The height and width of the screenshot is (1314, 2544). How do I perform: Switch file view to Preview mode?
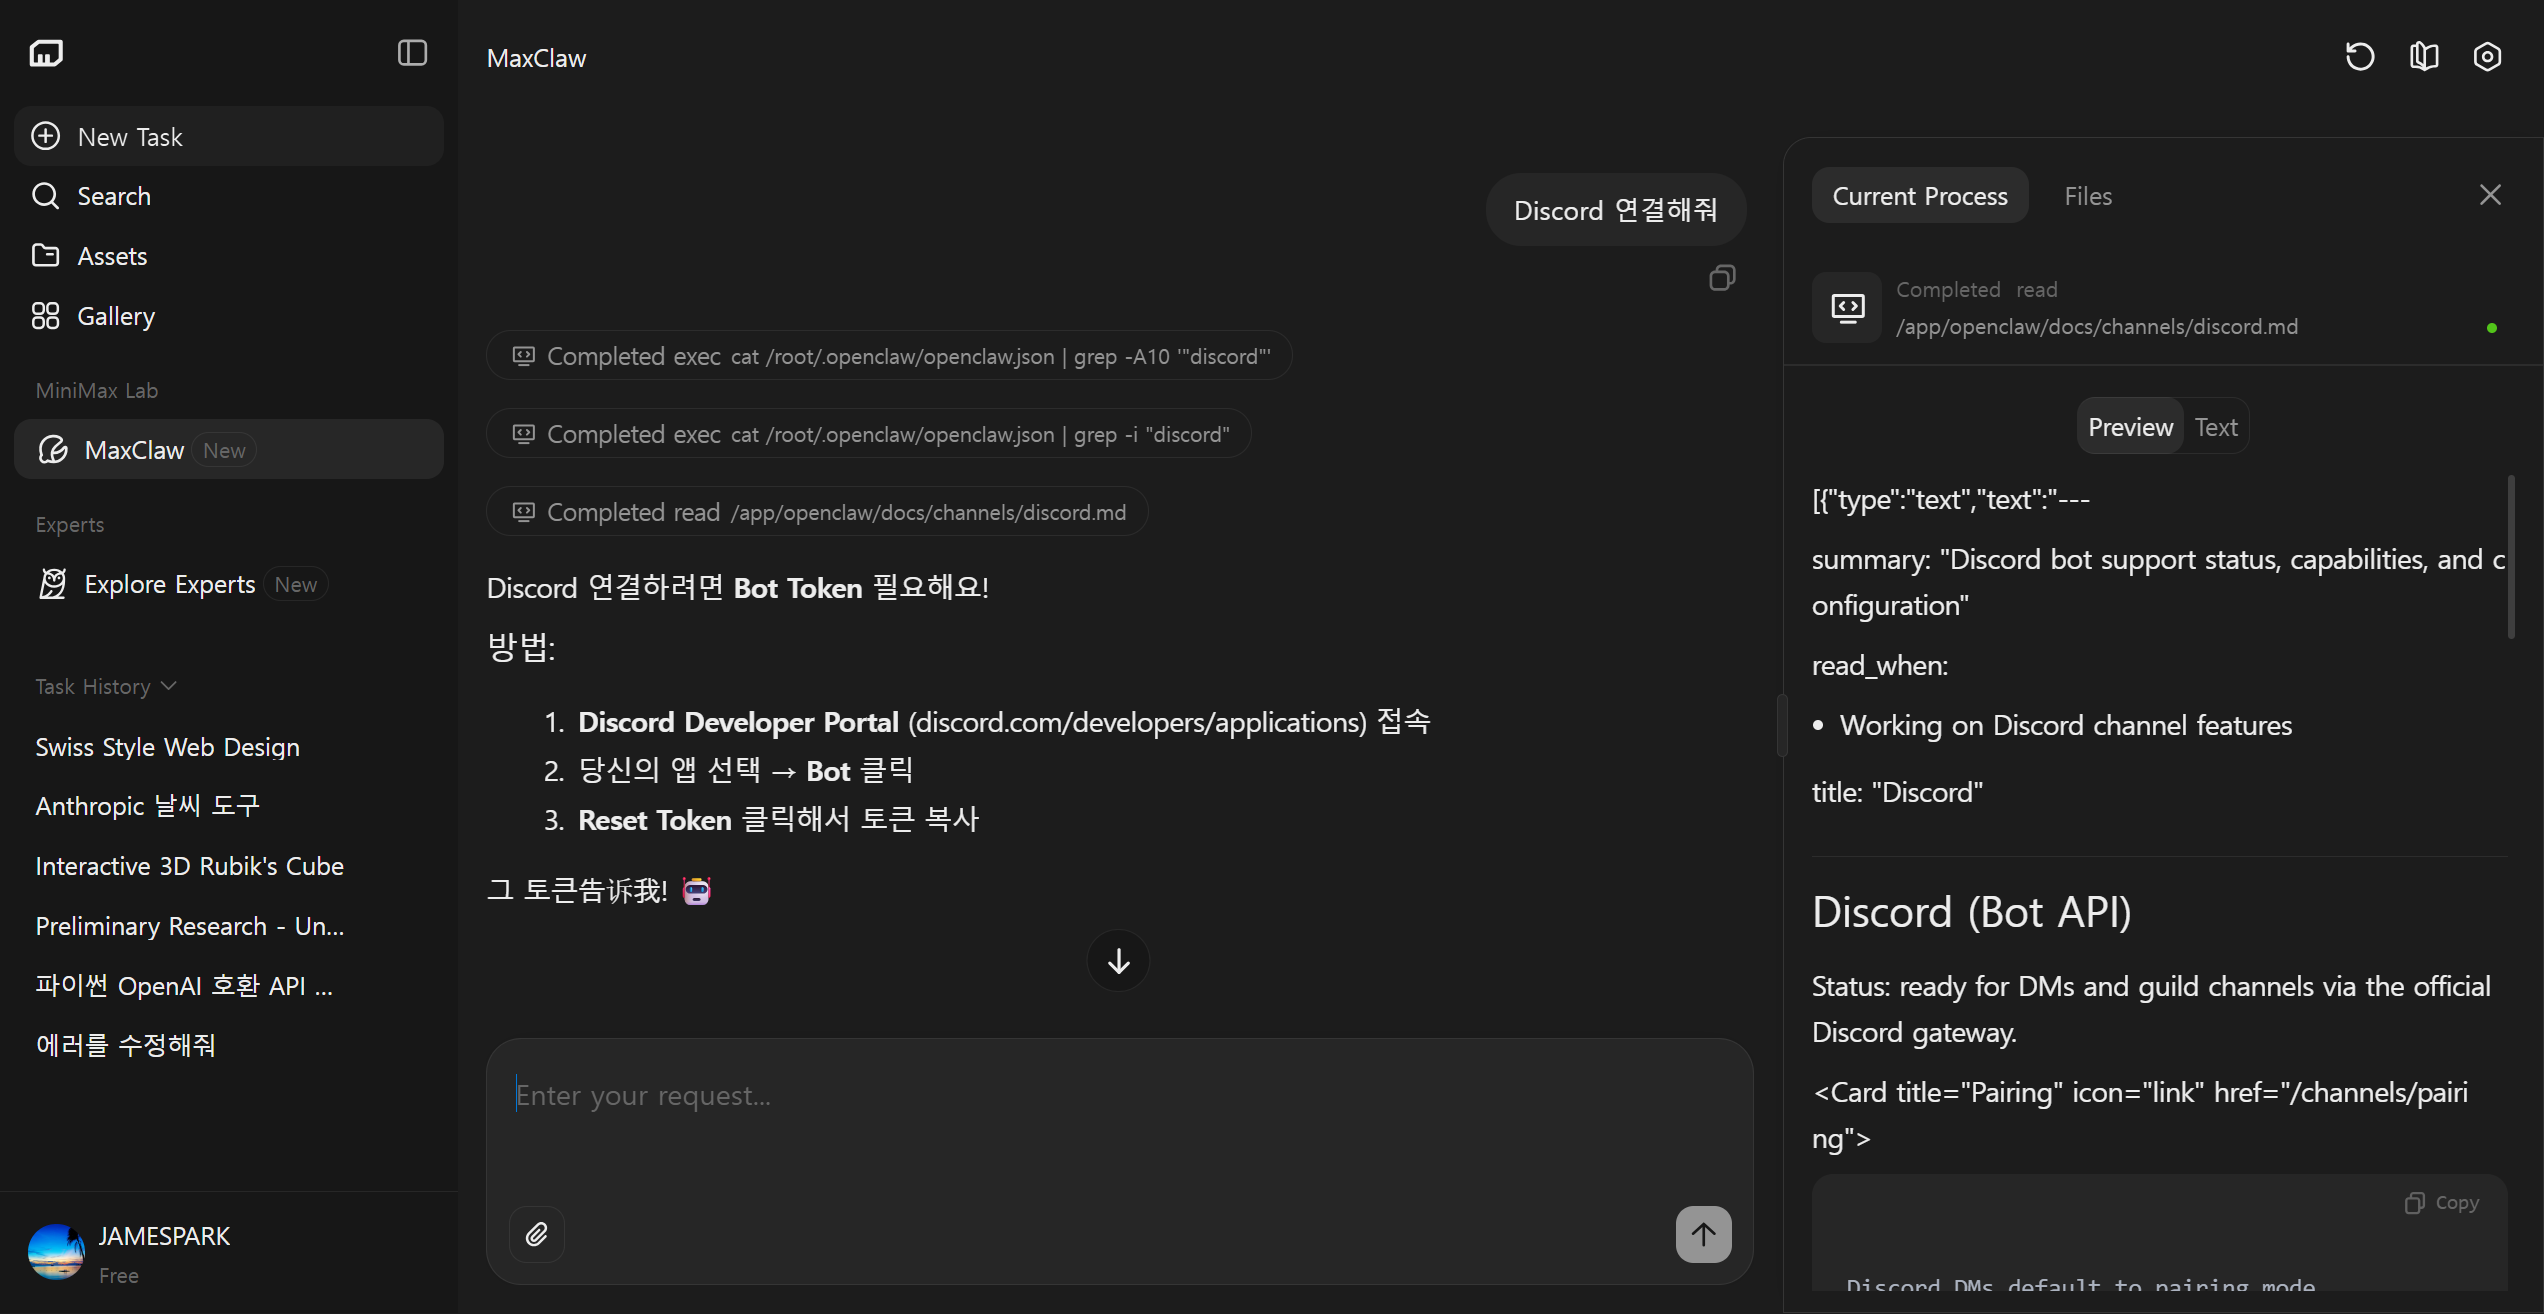[x=2130, y=427]
